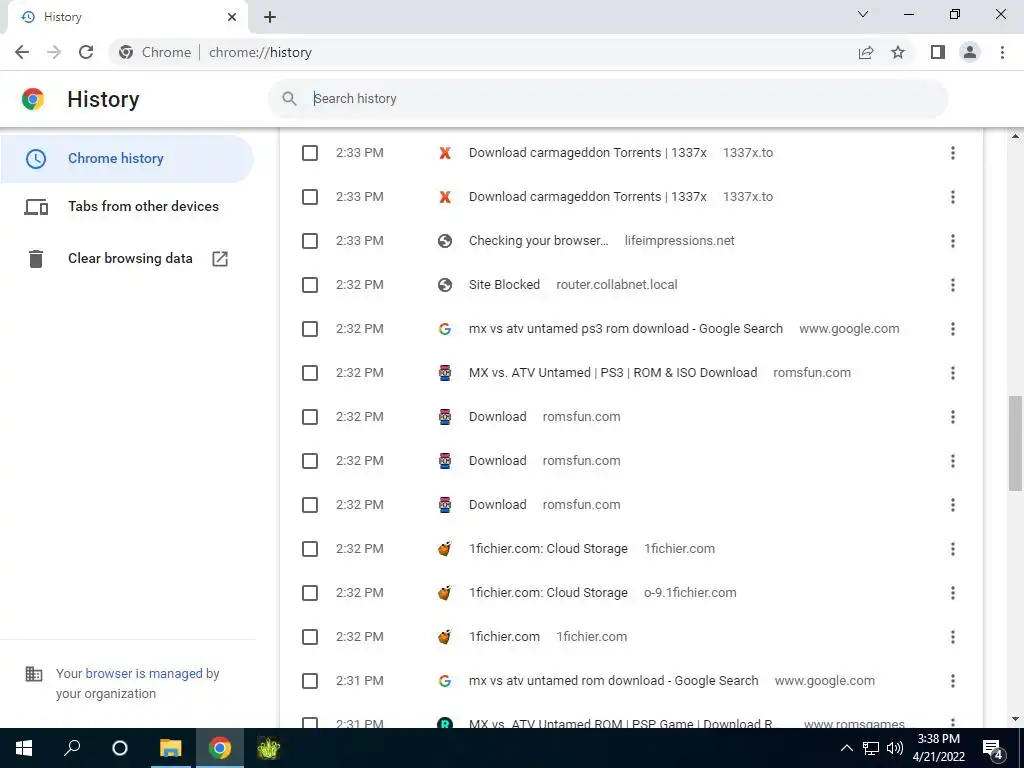Open the Windows Start menu
Image resolution: width=1024 pixels, height=768 pixels.
click(x=24, y=748)
